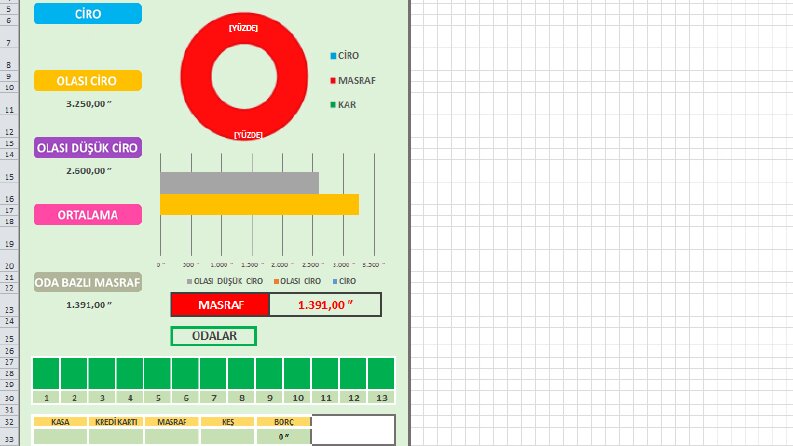Click the KAR legend entry beside donut chart

(343, 105)
